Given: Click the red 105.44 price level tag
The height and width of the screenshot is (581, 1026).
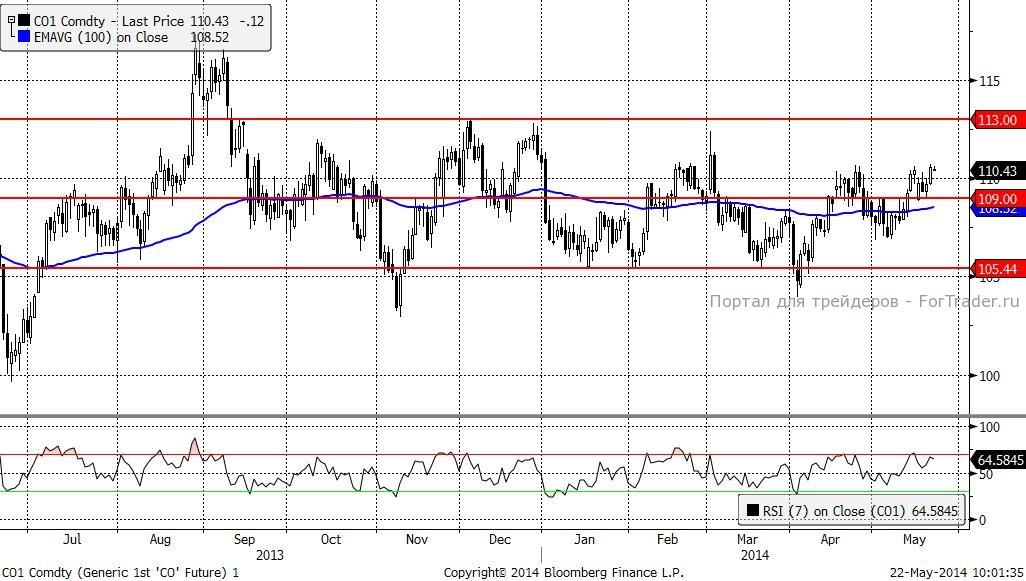Looking at the screenshot, I should [x=997, y=269].
